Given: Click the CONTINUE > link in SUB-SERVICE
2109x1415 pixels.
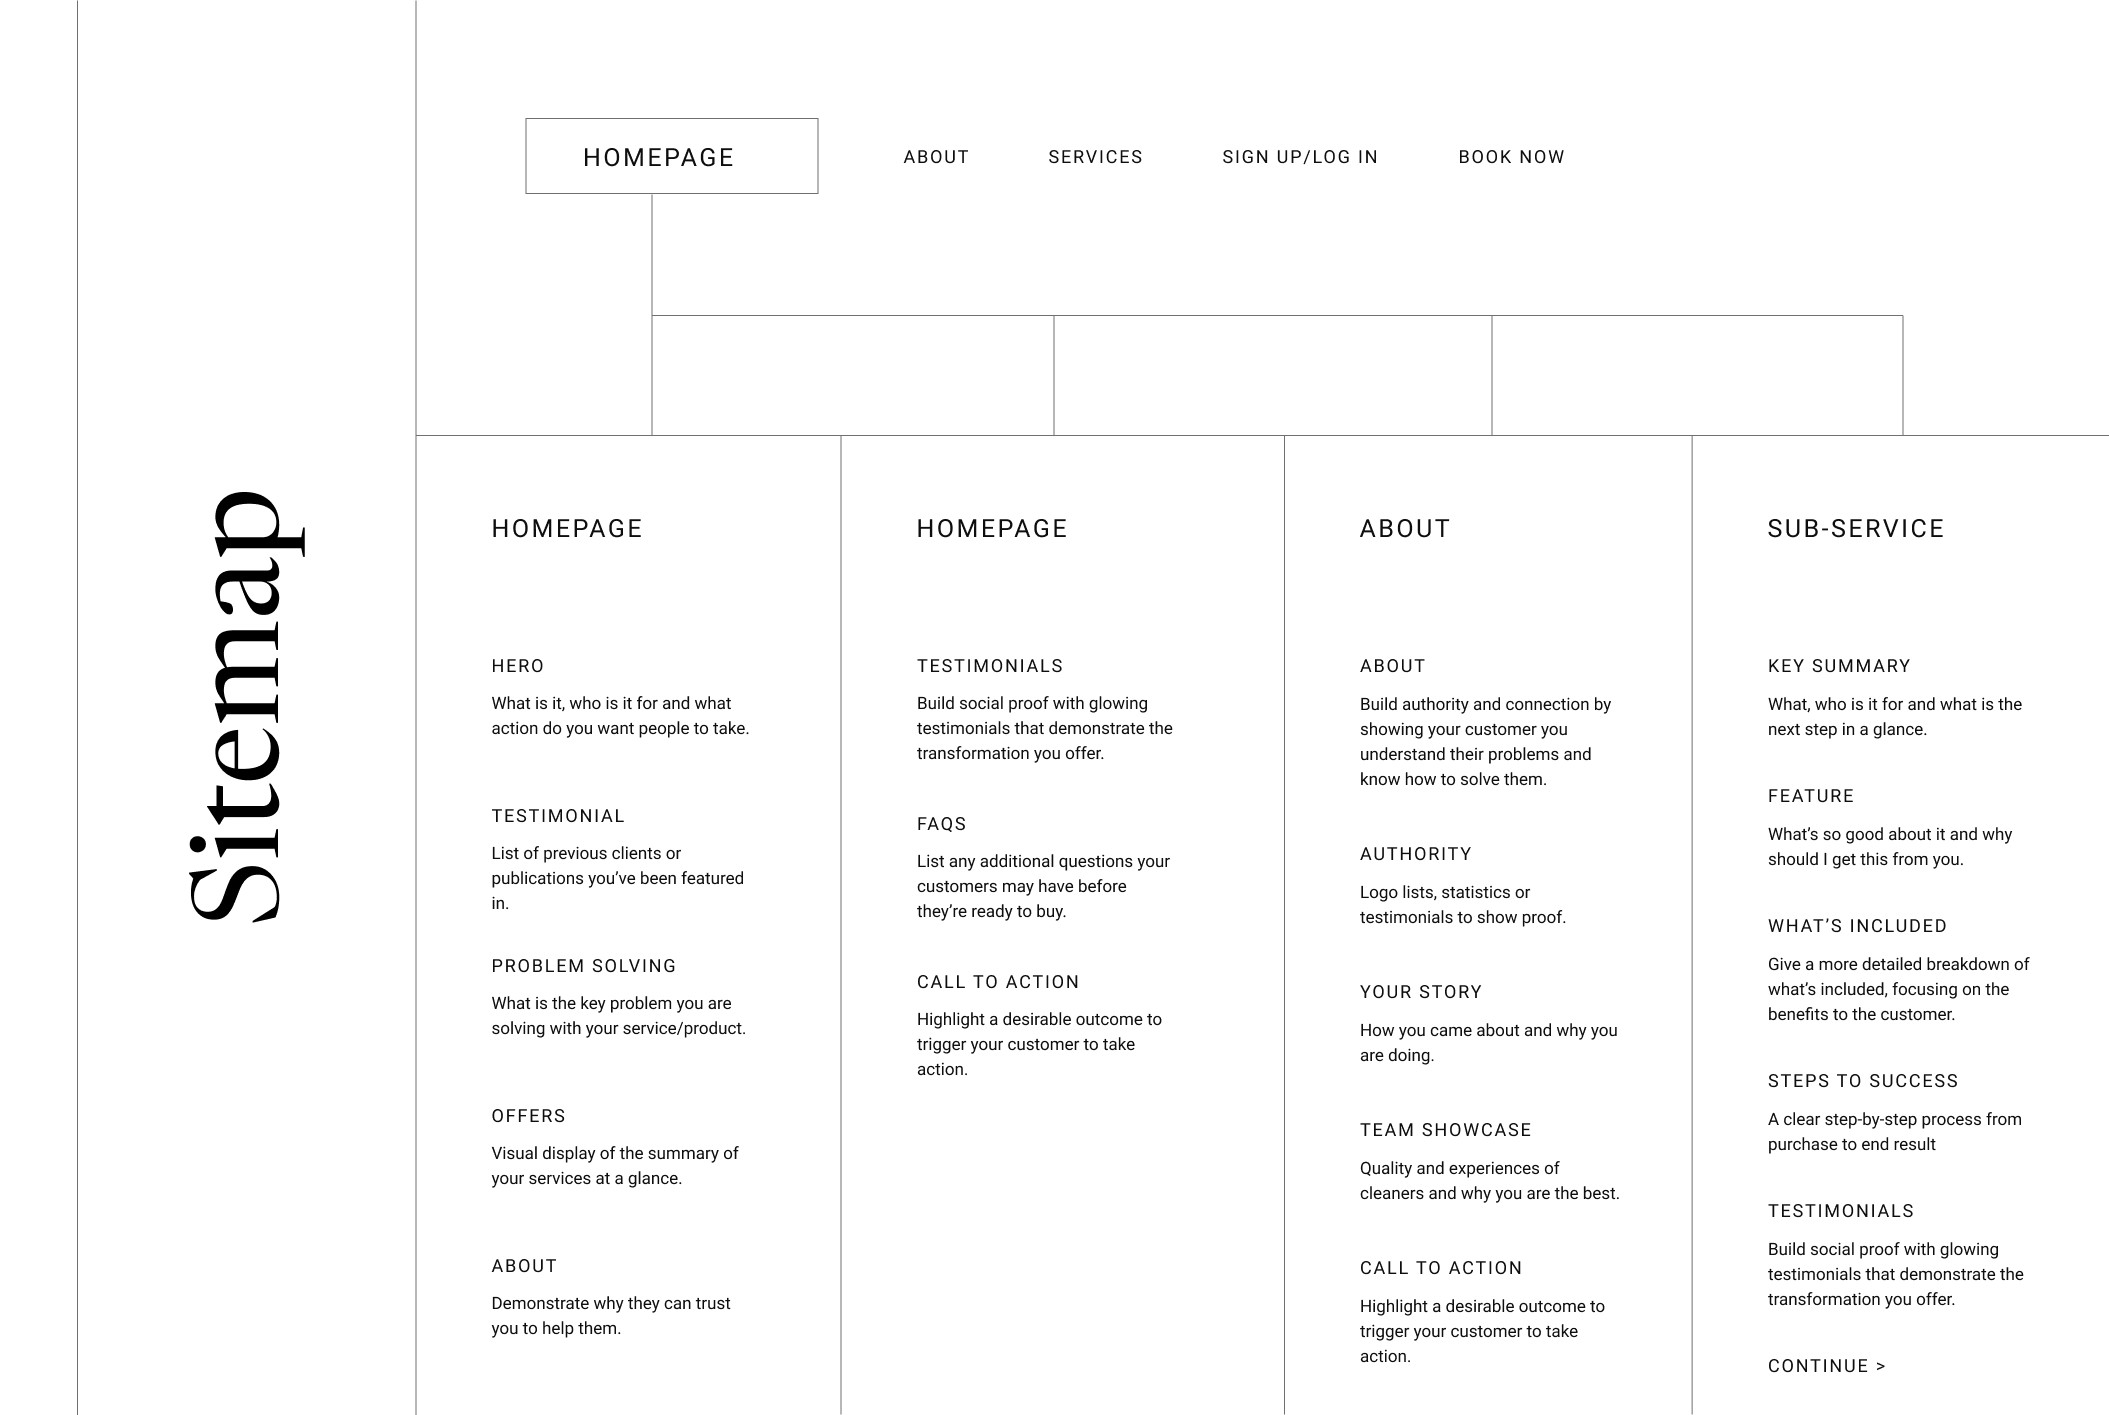Looking at the screenshot, I should point(1828,1364).
